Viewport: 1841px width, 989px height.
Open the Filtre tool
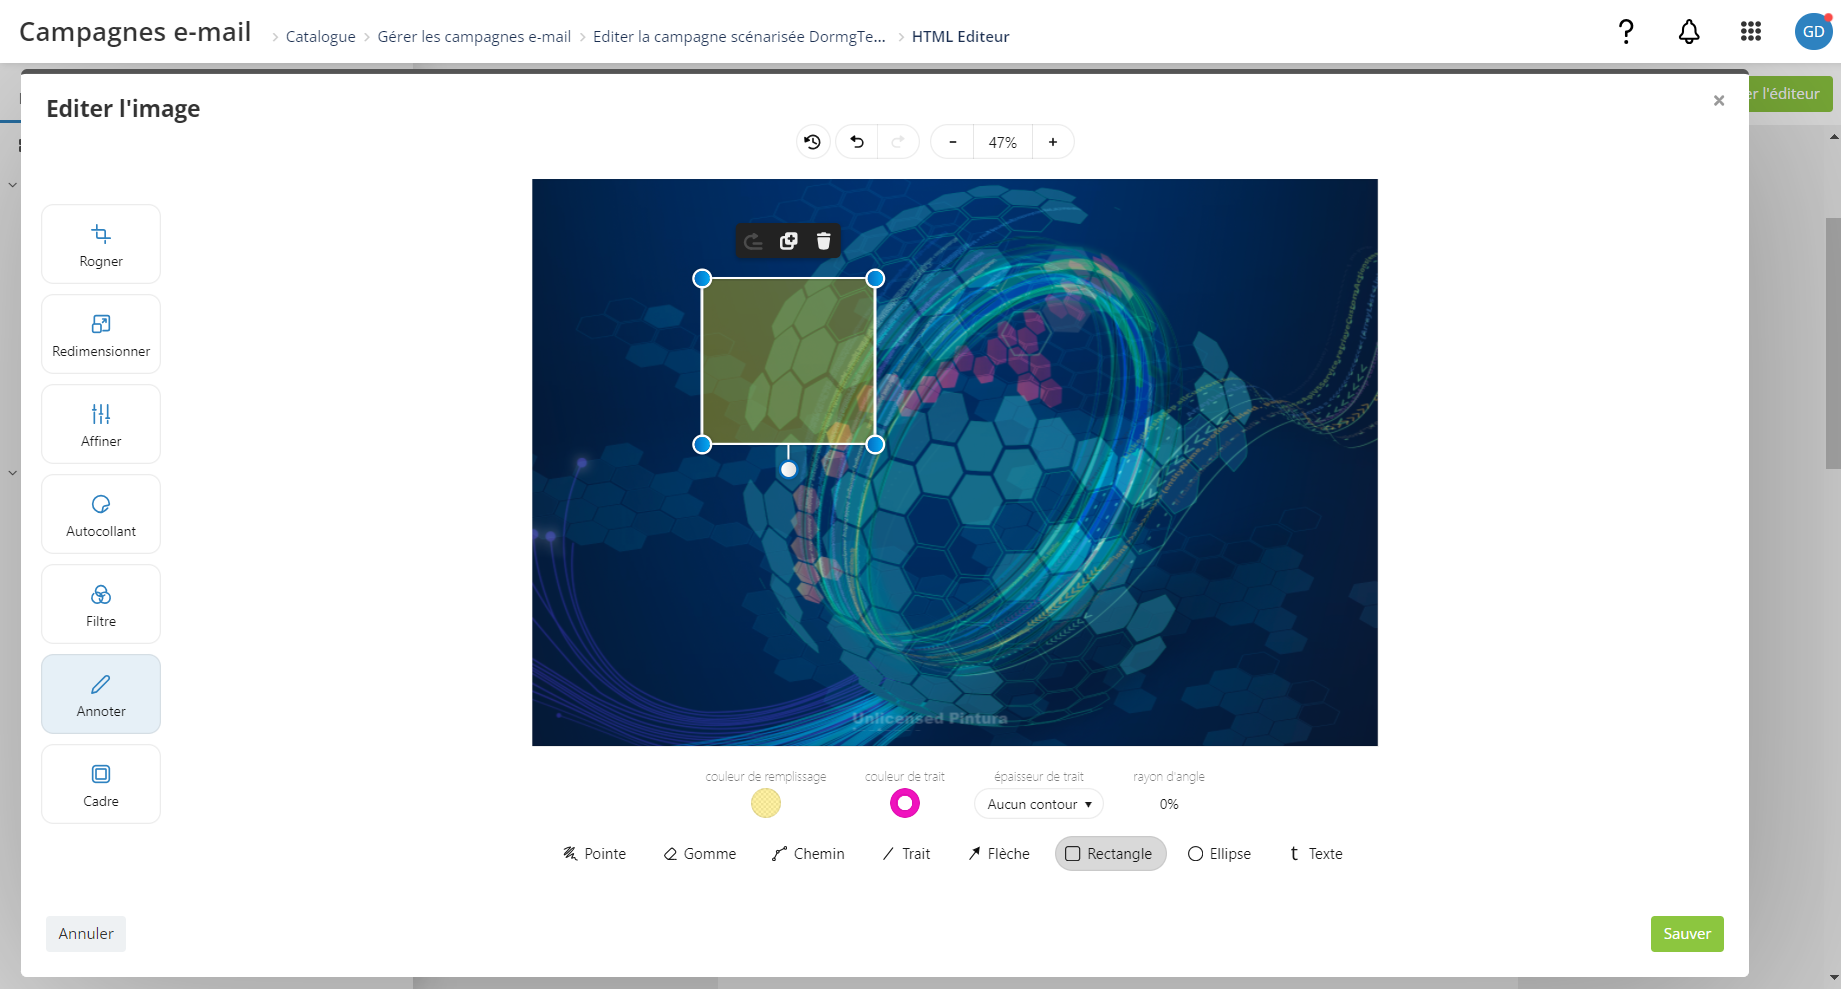[101, 604]
